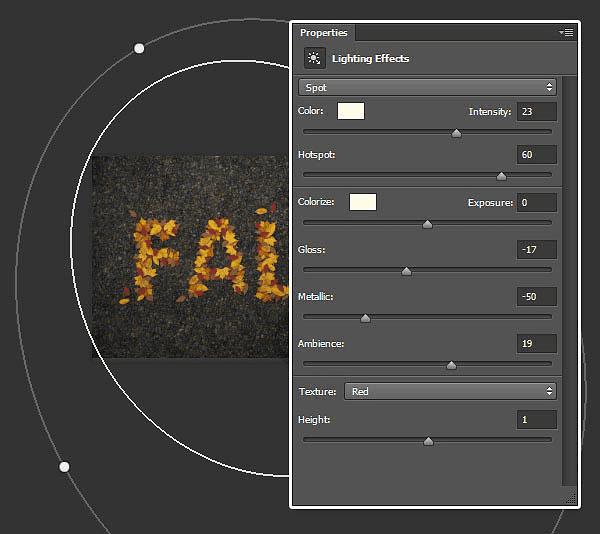Click the Metallic label
600x534 pixels.
(315, 296)
